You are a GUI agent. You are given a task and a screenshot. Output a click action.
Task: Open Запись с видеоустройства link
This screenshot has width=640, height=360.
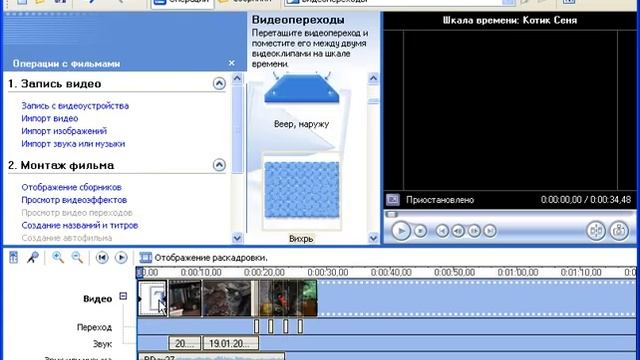[75, 106]
